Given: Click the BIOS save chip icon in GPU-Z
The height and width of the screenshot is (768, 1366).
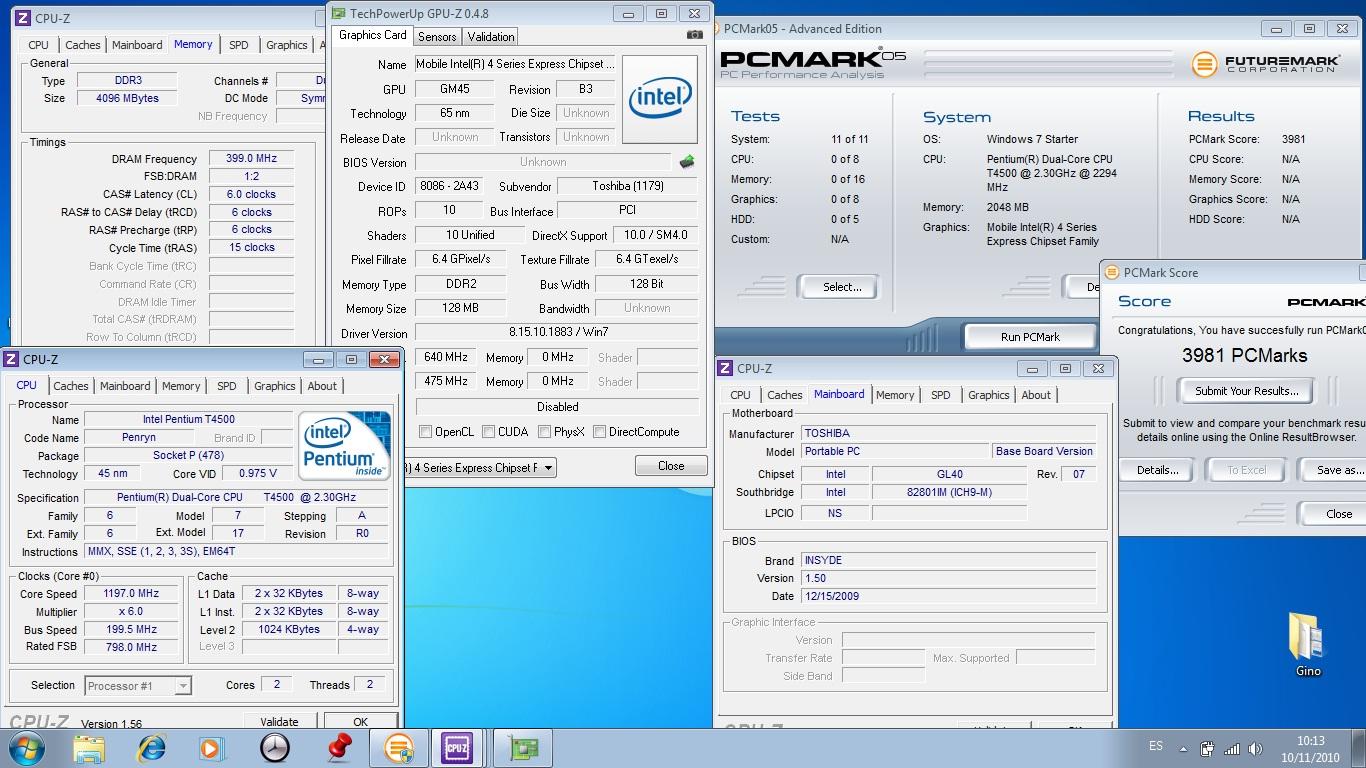Looking at the screenshot, I should (686, 161).
